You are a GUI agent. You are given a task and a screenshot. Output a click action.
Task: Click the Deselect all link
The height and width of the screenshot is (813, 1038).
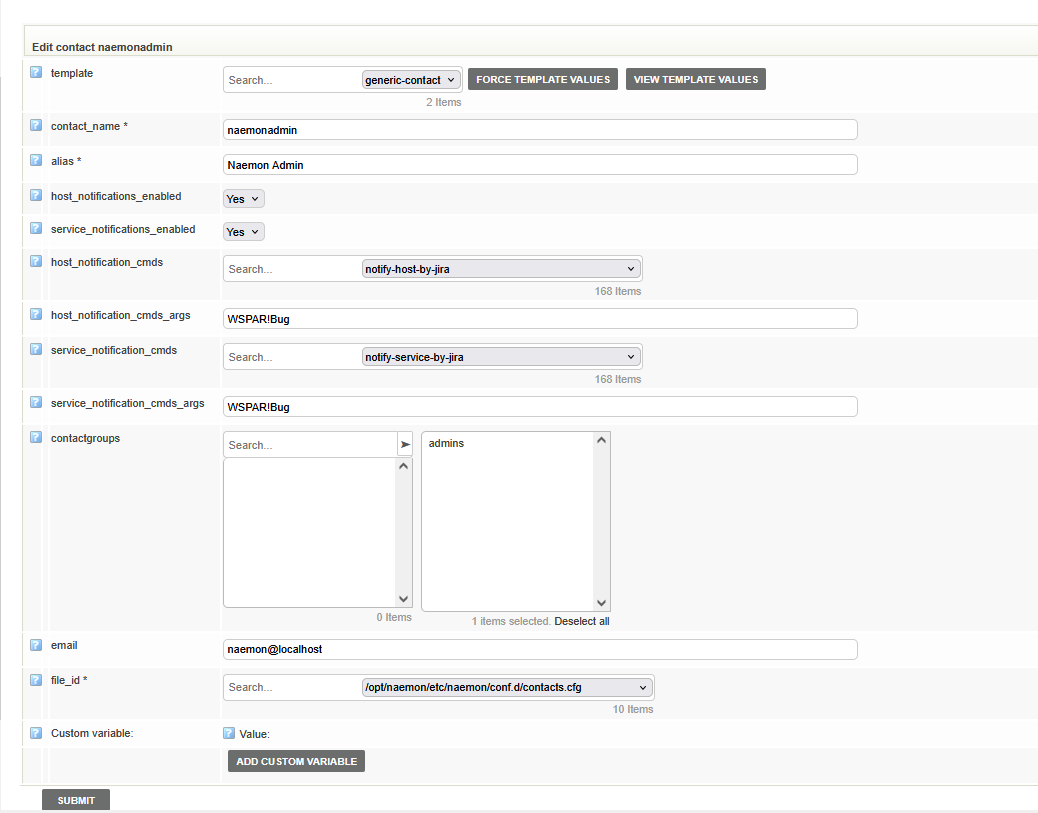coord(582,620)
